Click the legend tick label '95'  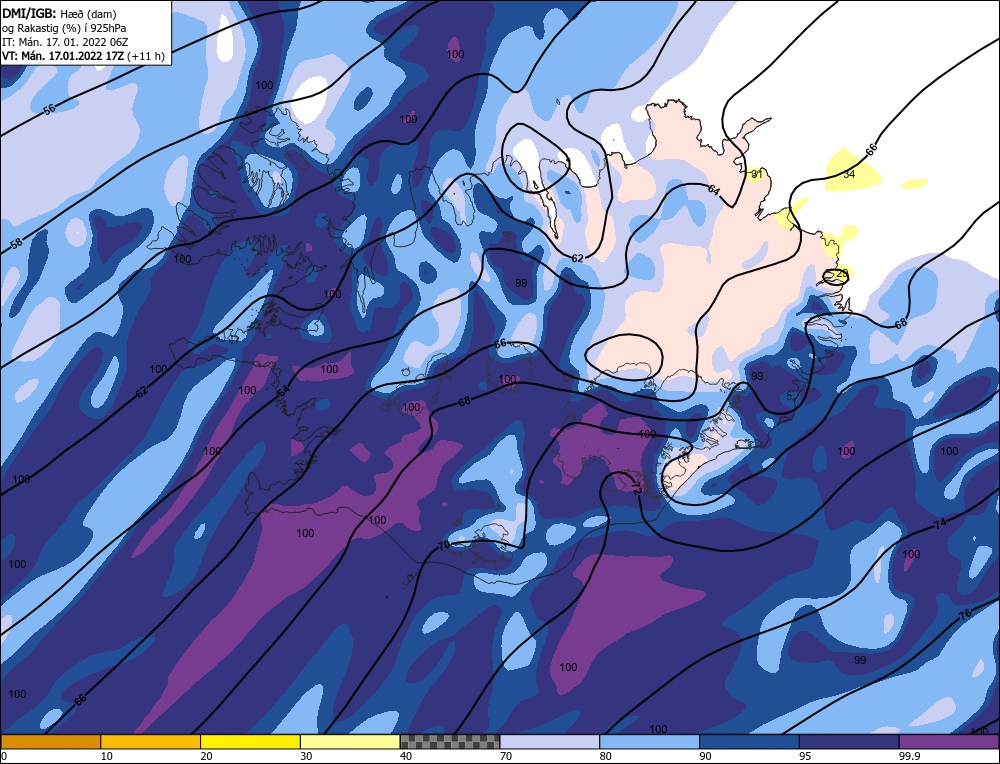pos(805,756)
